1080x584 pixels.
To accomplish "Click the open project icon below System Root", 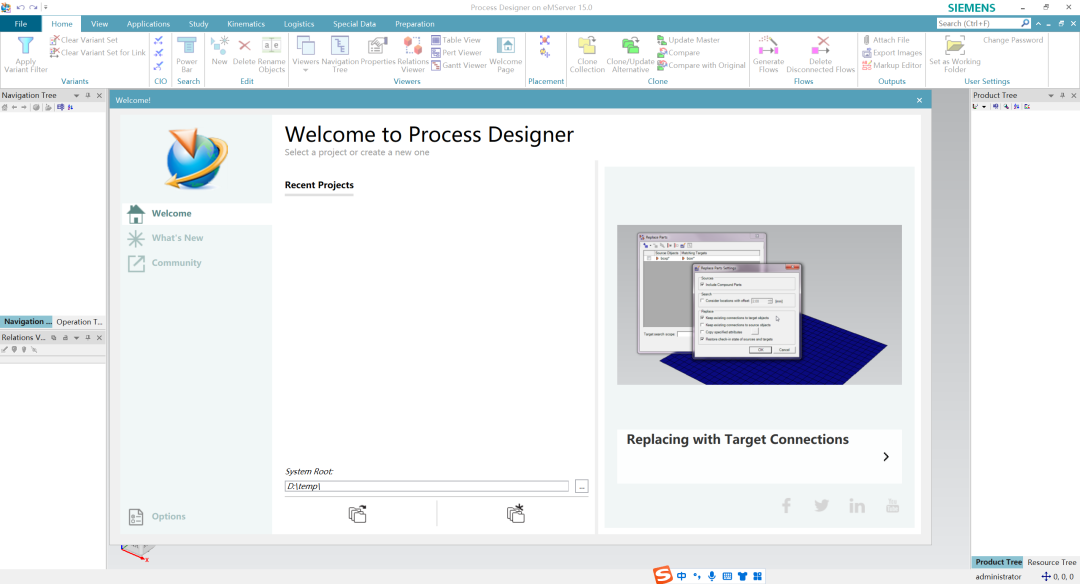I will click(357, 514).
